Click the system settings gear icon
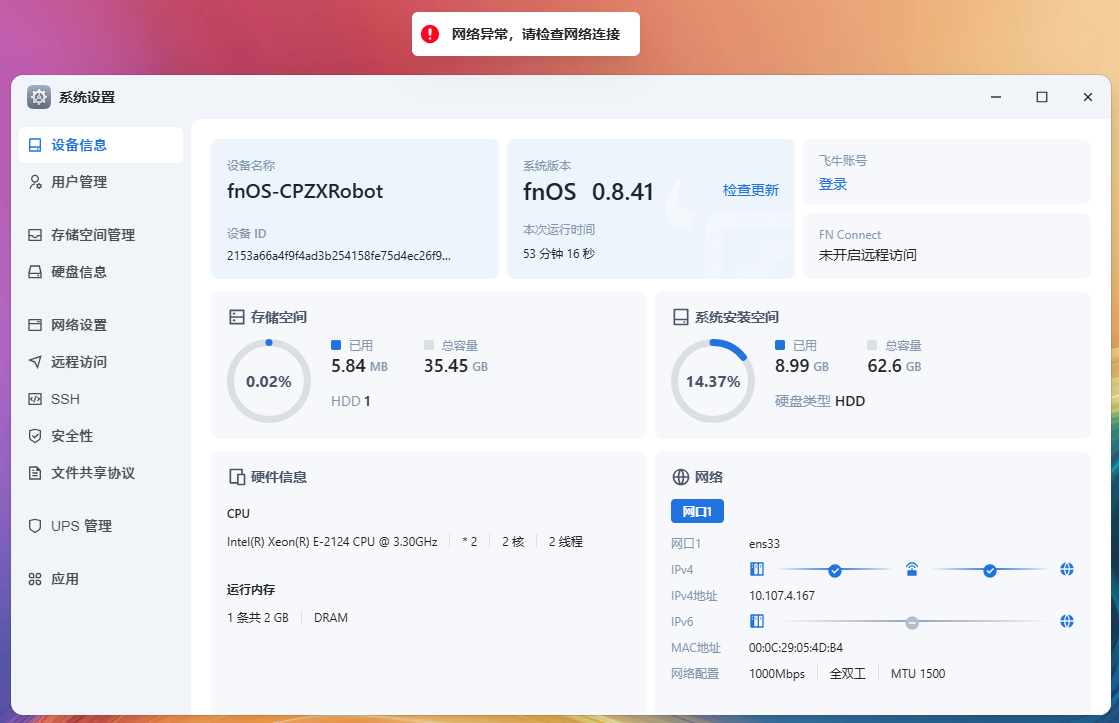The image size is (1119, 723). click(x=39, y=97)
